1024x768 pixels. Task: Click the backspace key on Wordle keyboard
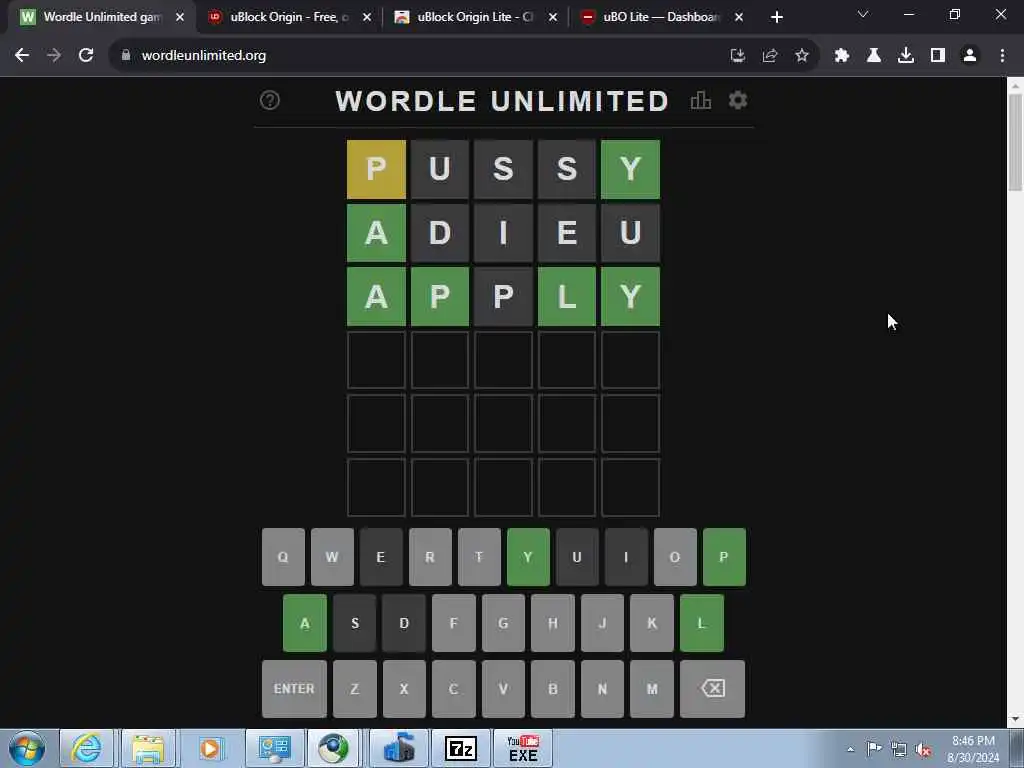[x=712, y=688]
